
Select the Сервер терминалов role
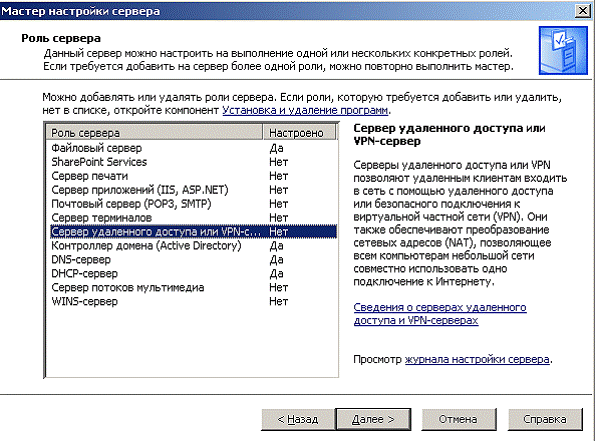point(193,218)
